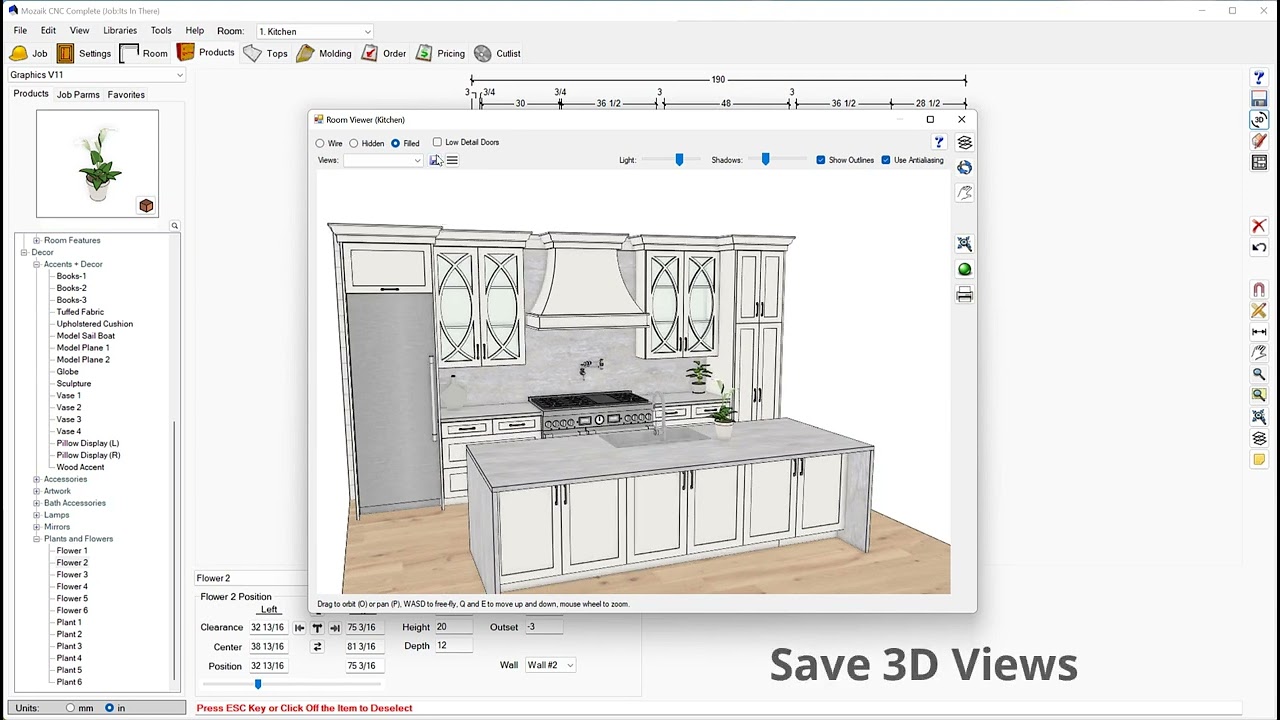Select Flower 2 in the product tree
The height and width of the screenshot is (720, 1280).
tap(72, 563)
